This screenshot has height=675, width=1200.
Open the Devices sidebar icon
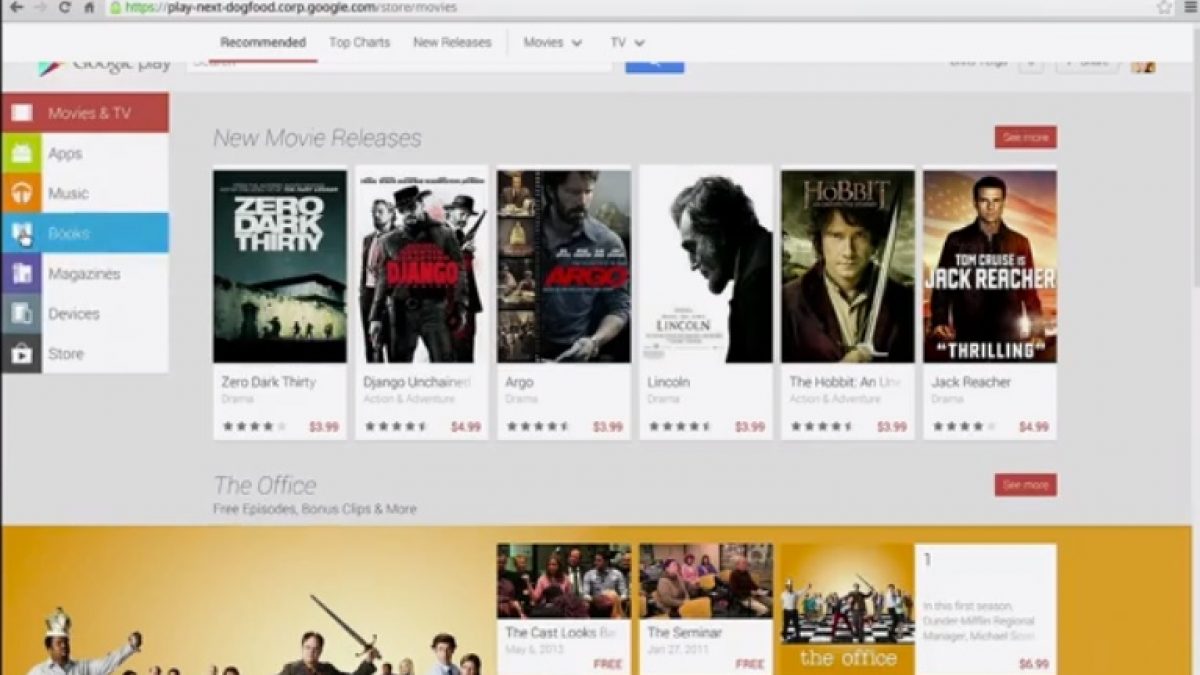pyautogui.click(x=21, y=313)
